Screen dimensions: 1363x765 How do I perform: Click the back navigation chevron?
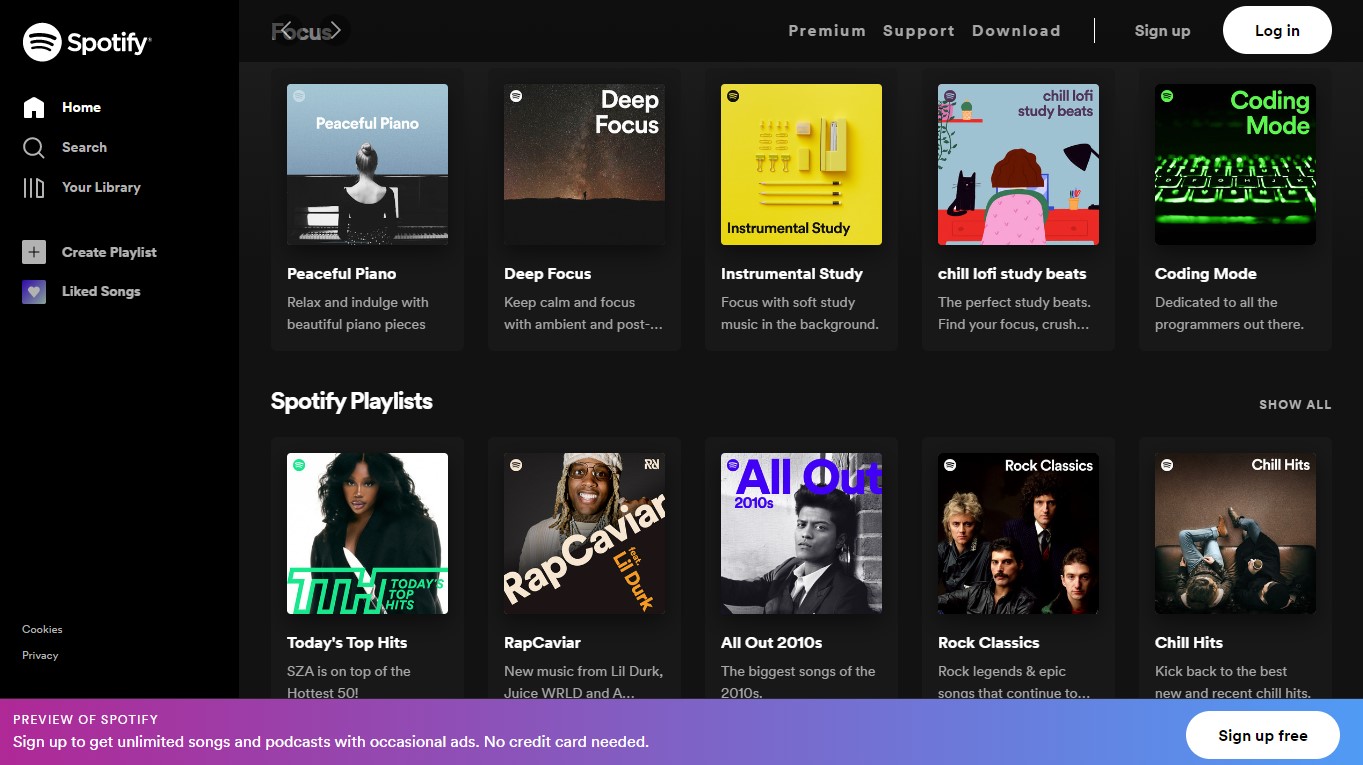[x=287, y=31]
